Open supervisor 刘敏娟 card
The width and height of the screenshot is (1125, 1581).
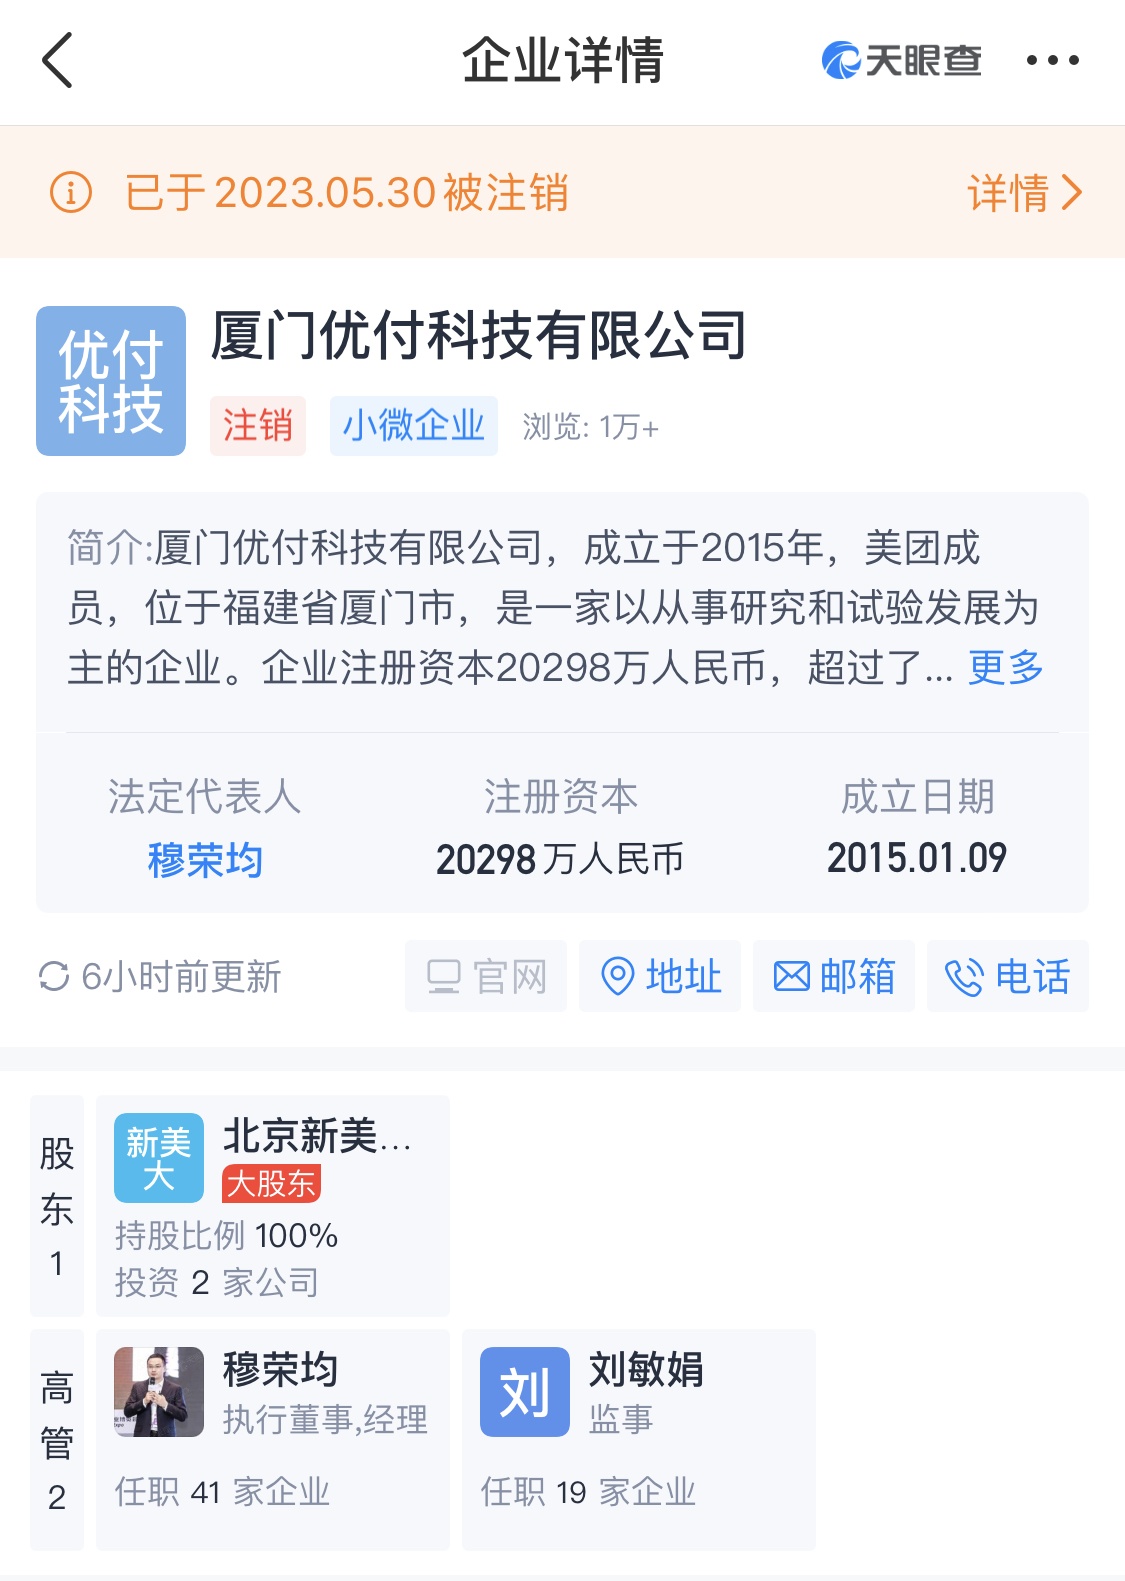[x=639, y=1440]
